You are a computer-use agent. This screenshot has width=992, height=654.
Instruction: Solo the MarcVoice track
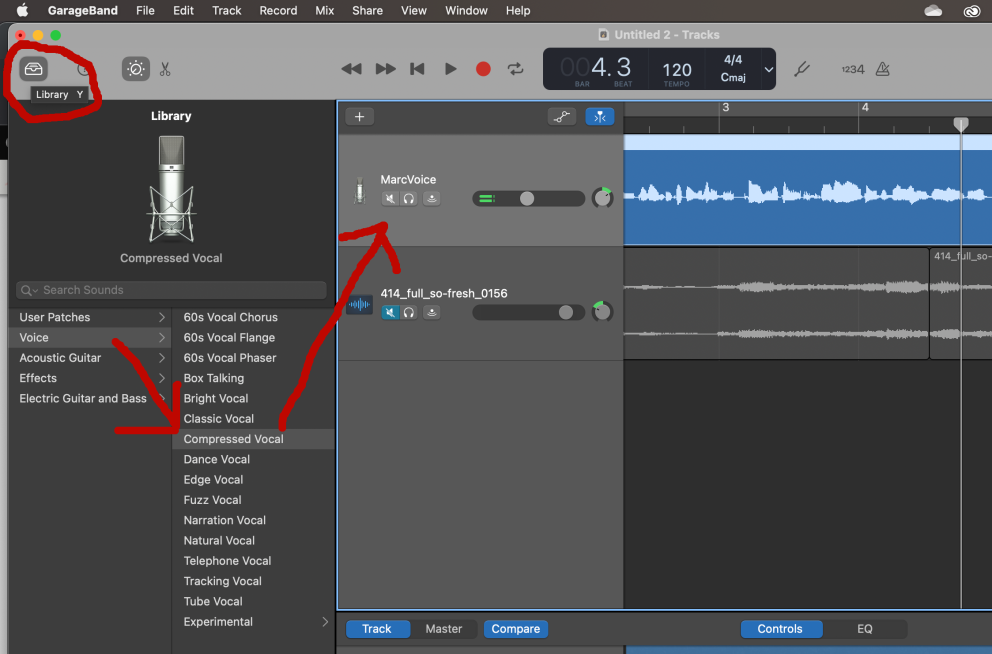[409, 199]
